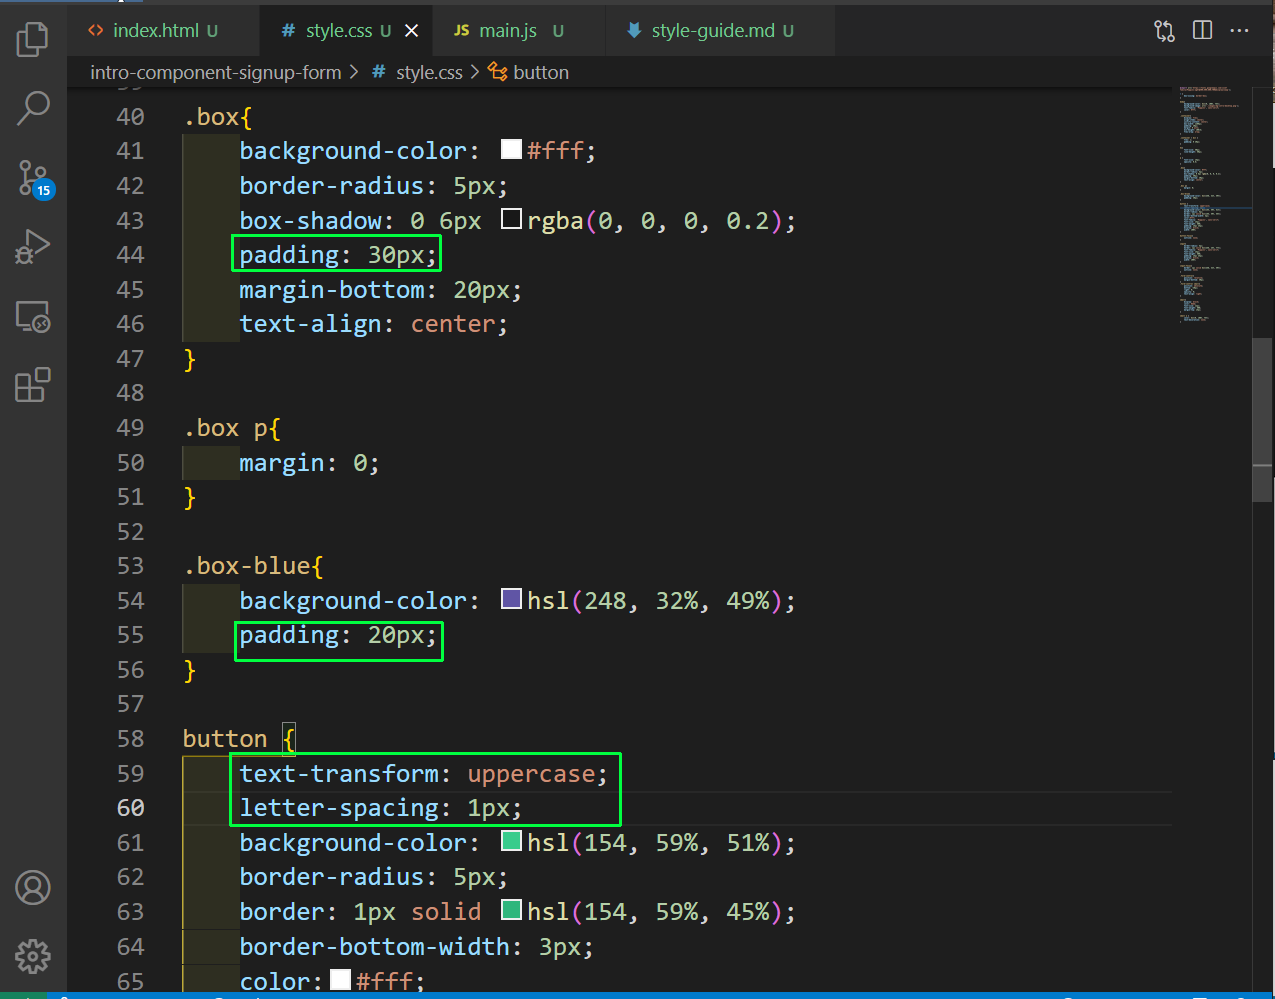Click the hsl(154, 59%, 51%) color swatch

pos(511,841)
